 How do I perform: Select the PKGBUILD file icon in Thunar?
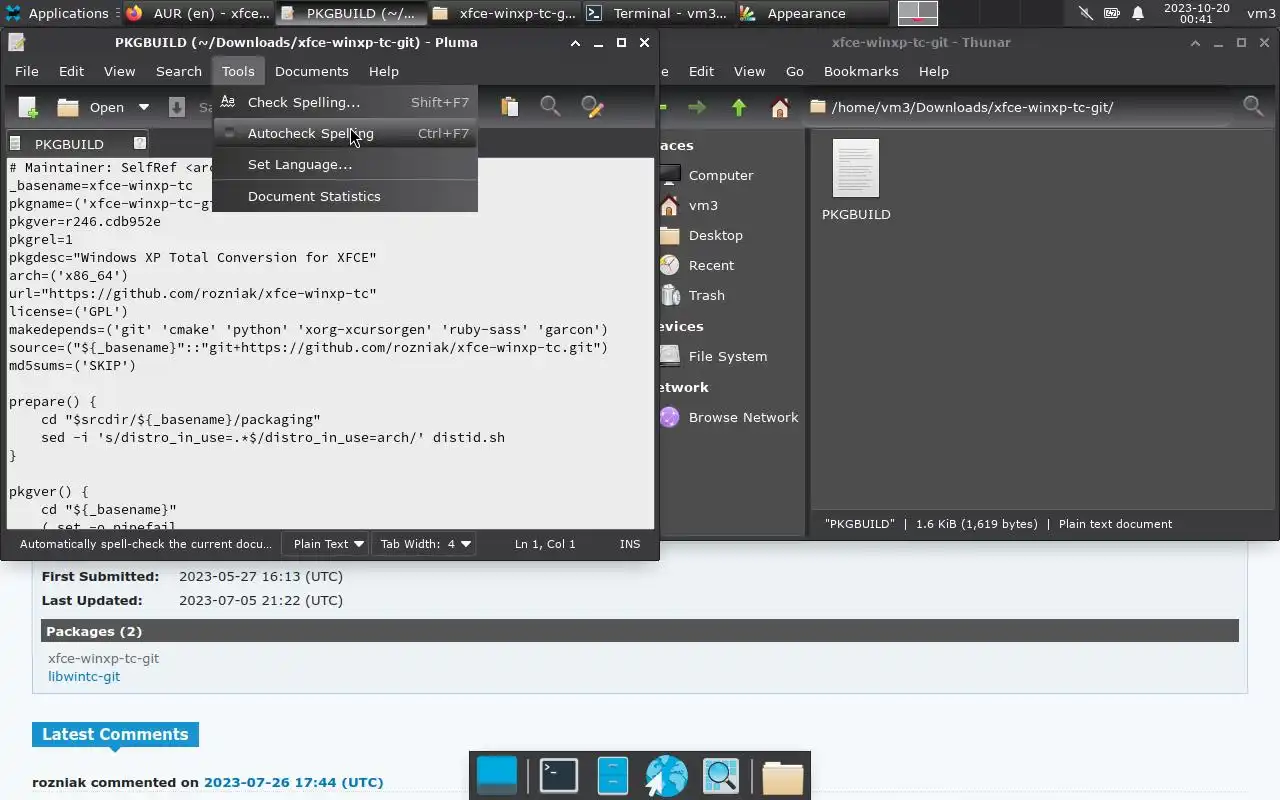856,170
